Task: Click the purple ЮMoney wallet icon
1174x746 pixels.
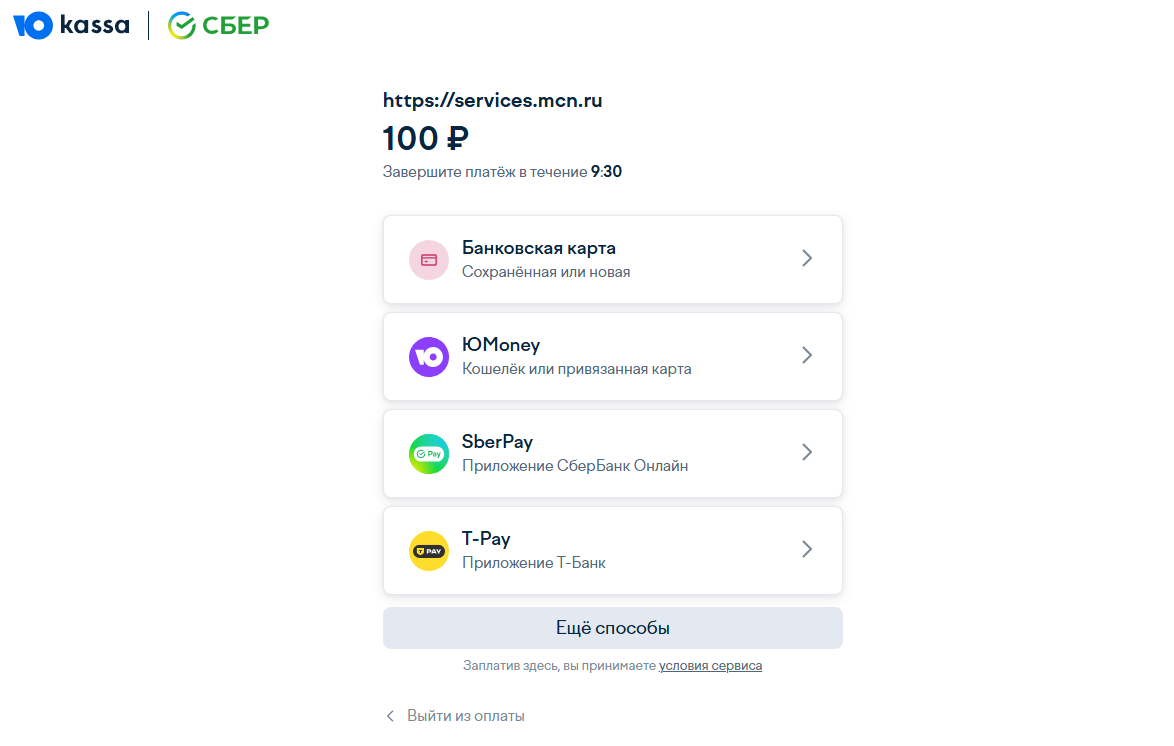Action: point(428,357)
